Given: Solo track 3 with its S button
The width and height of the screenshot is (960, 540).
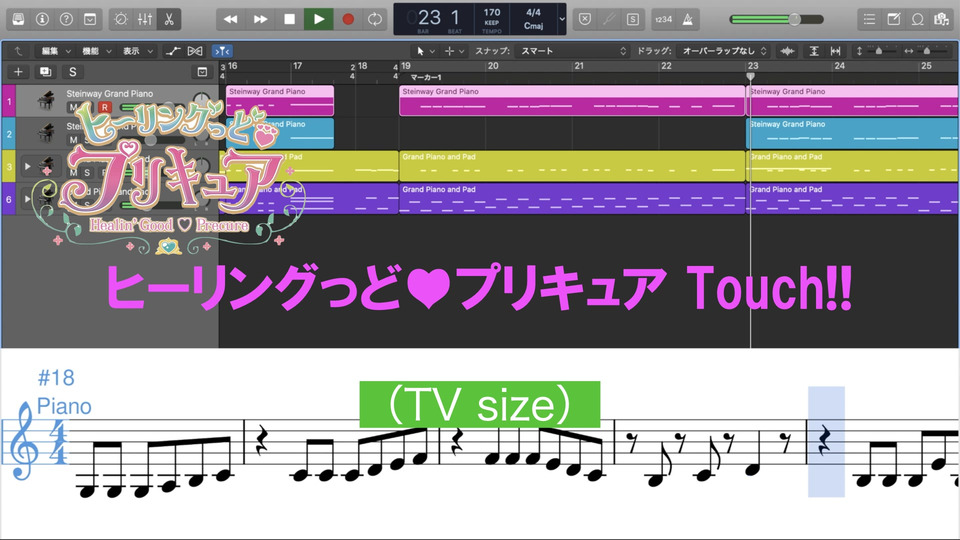Looking at the screenshot, I should pos(87,172).
